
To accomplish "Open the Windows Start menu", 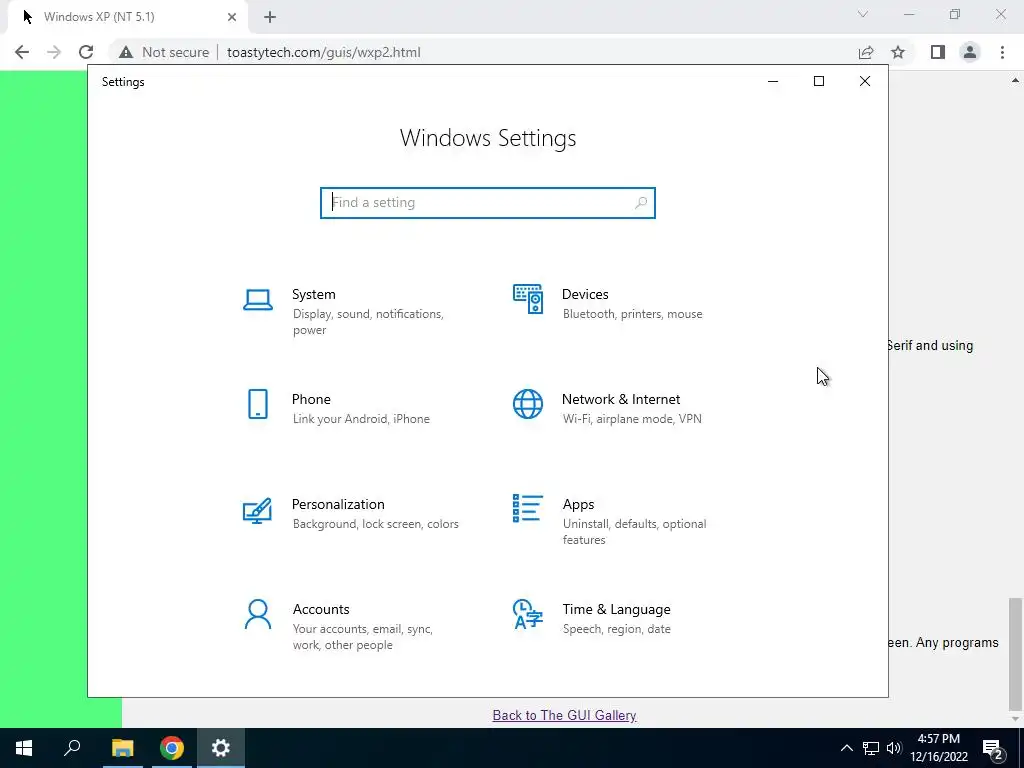I will 24,748.
